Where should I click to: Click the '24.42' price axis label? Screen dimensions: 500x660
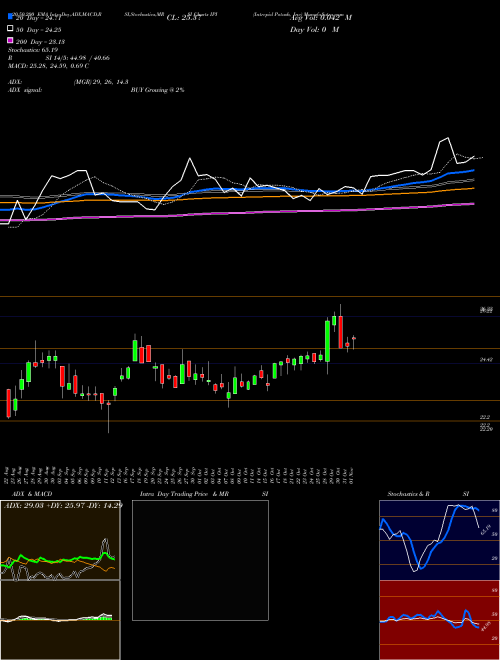tap(486, 360)
